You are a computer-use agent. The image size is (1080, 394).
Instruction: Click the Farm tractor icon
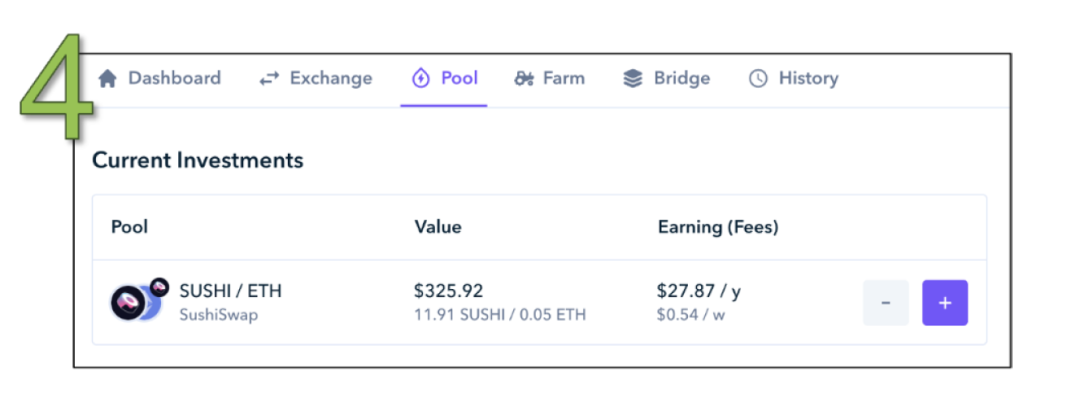pyautogui.click(x=524, y=79)
